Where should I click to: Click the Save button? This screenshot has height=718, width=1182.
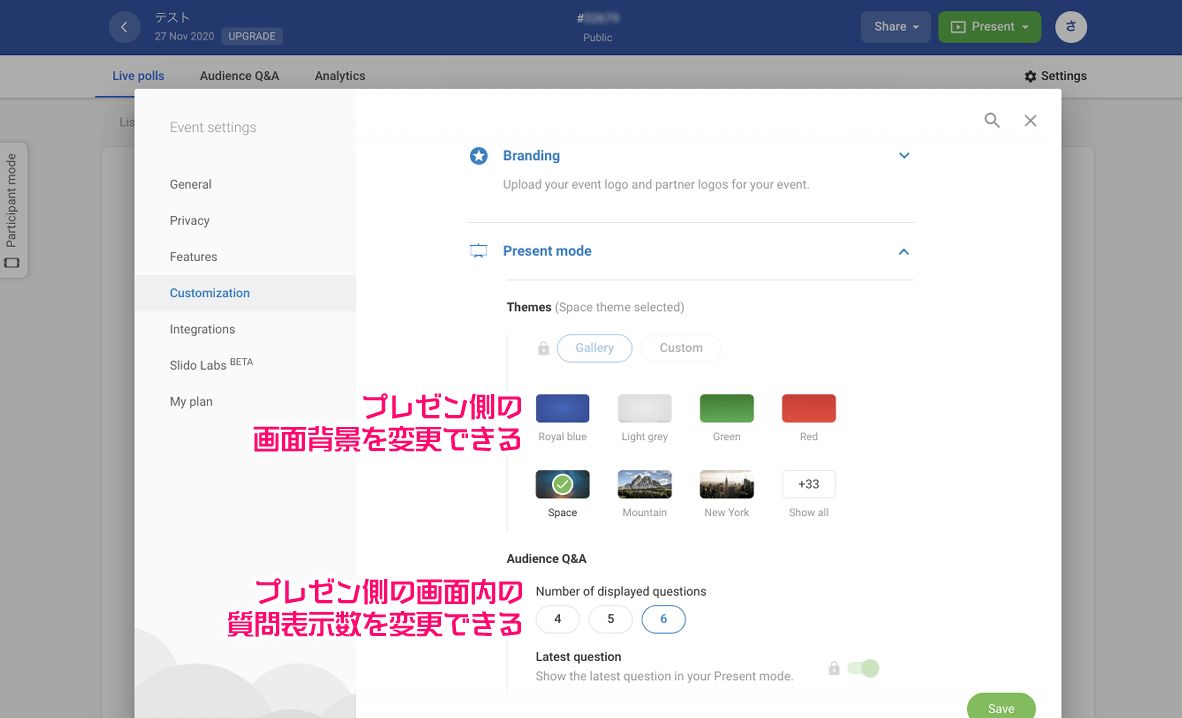pyautogui.click(x=1001, y=707)
